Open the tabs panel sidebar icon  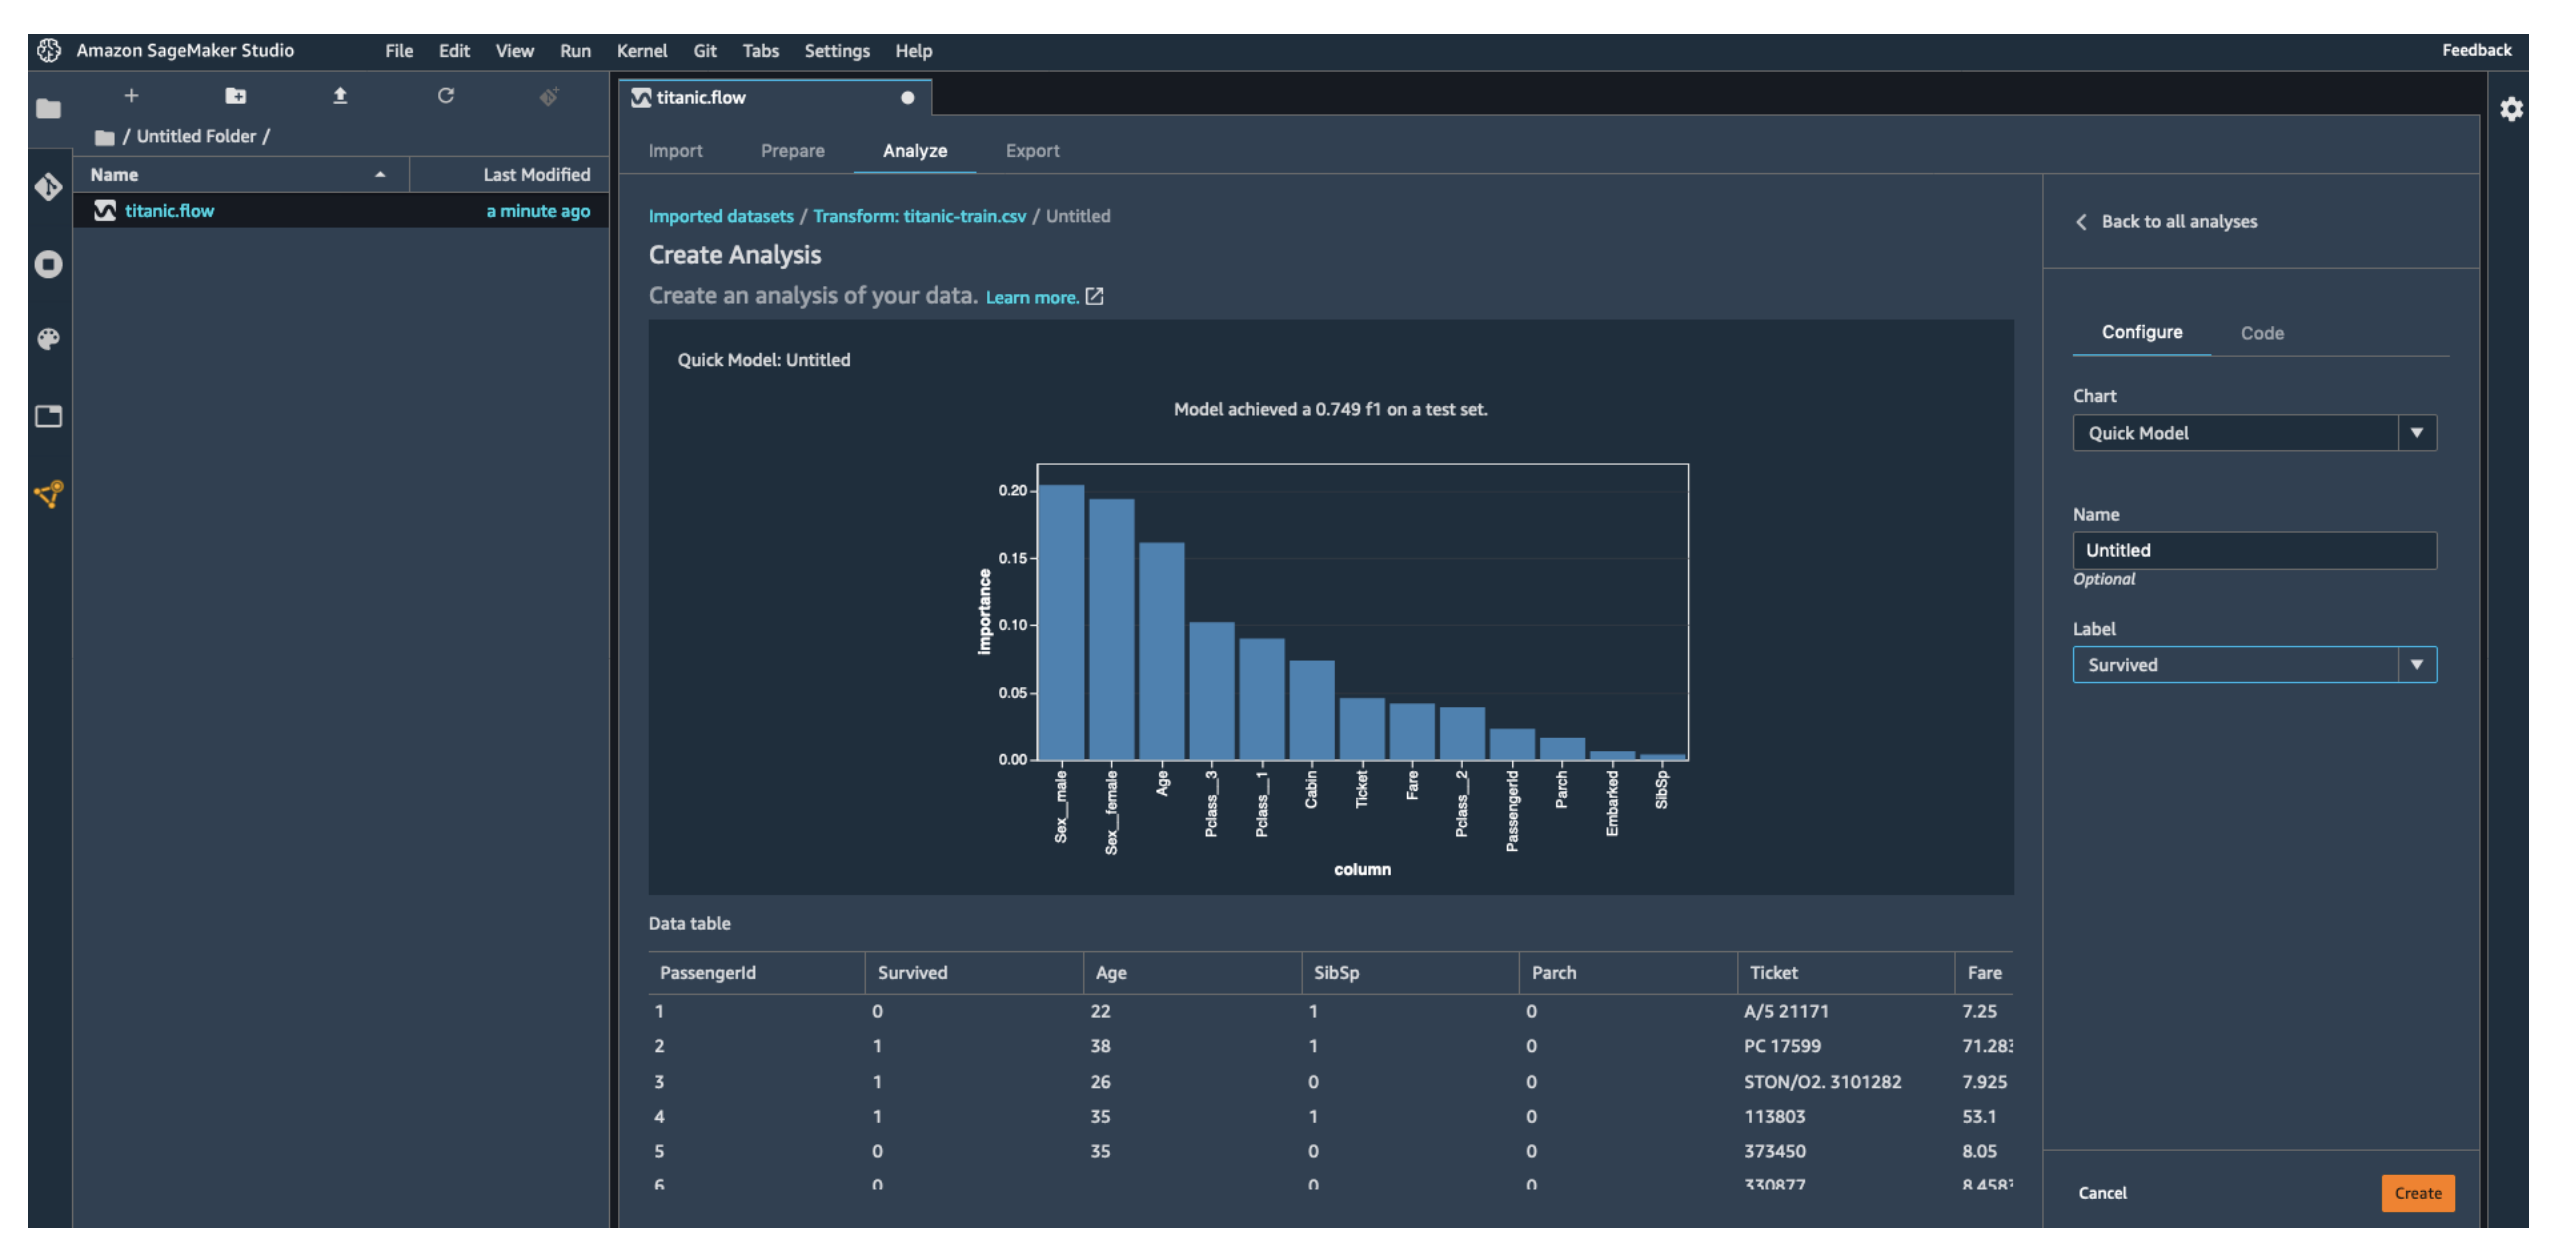point(48,416)
